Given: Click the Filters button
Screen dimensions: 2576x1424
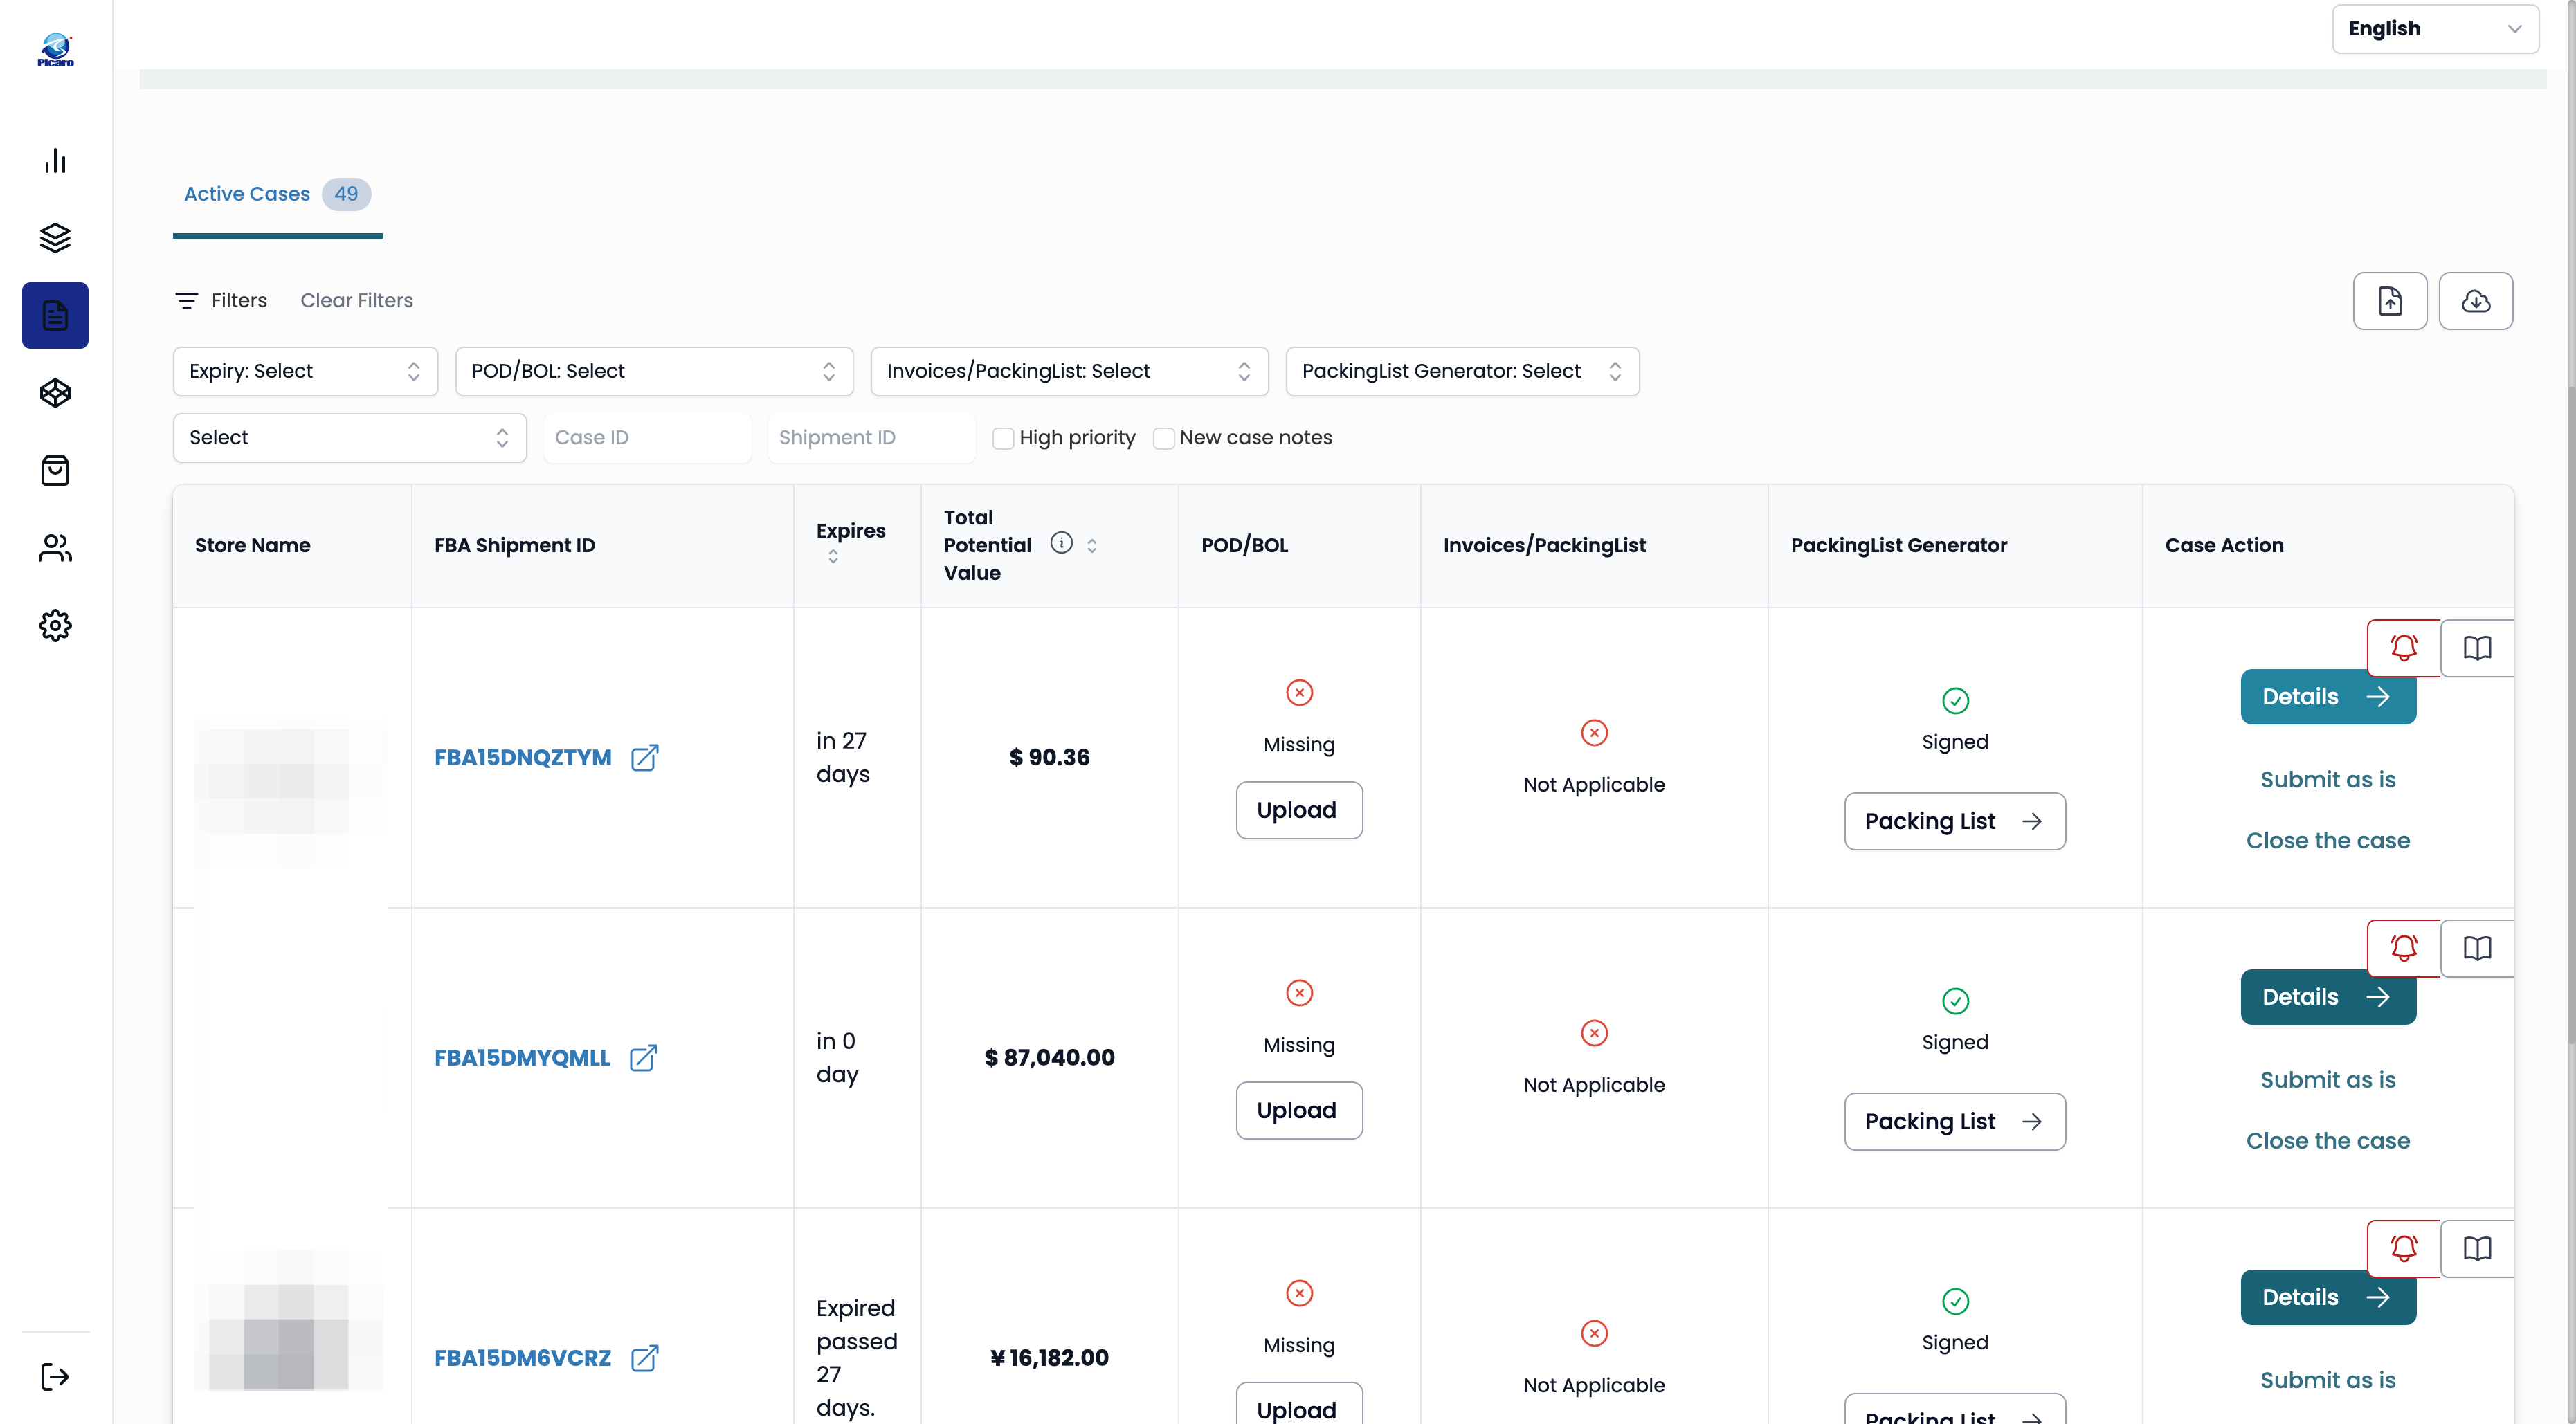Looking at the screenshot, I should [x=221, y=300].
